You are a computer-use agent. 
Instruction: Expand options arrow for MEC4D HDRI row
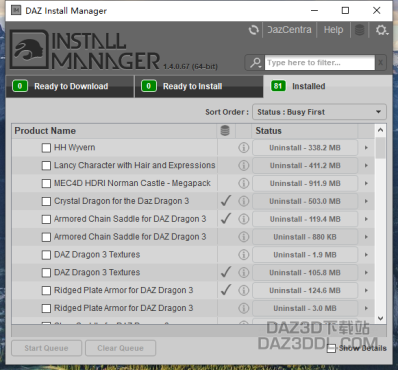[x=366, y=183]
